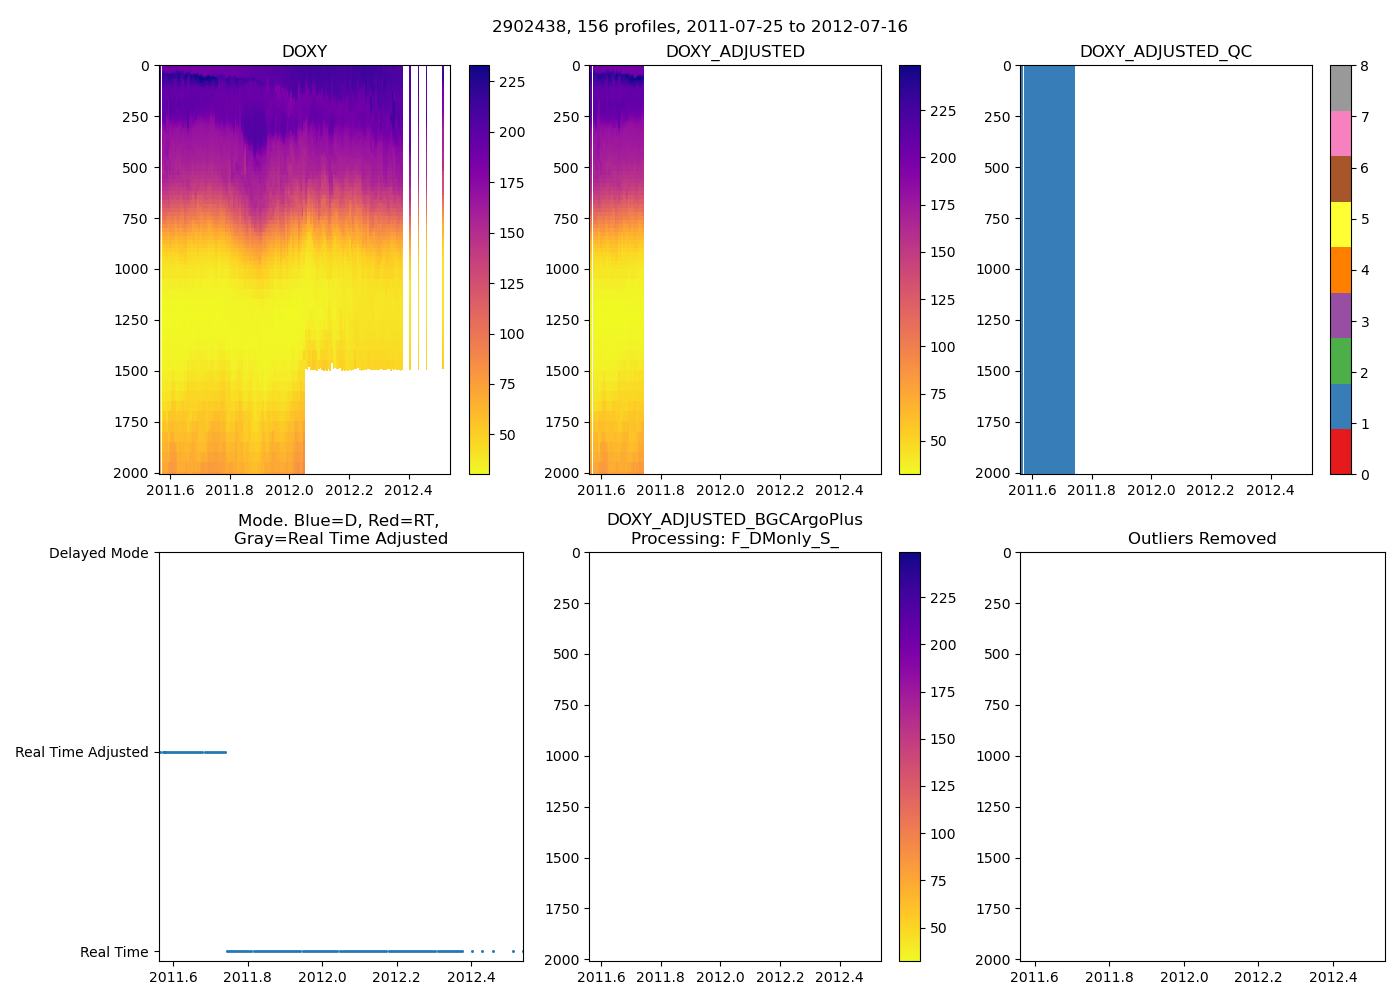1400x1000 pixels.
Task: Click the 'Delayed Mode' axis label
Action: pos(98,553)
